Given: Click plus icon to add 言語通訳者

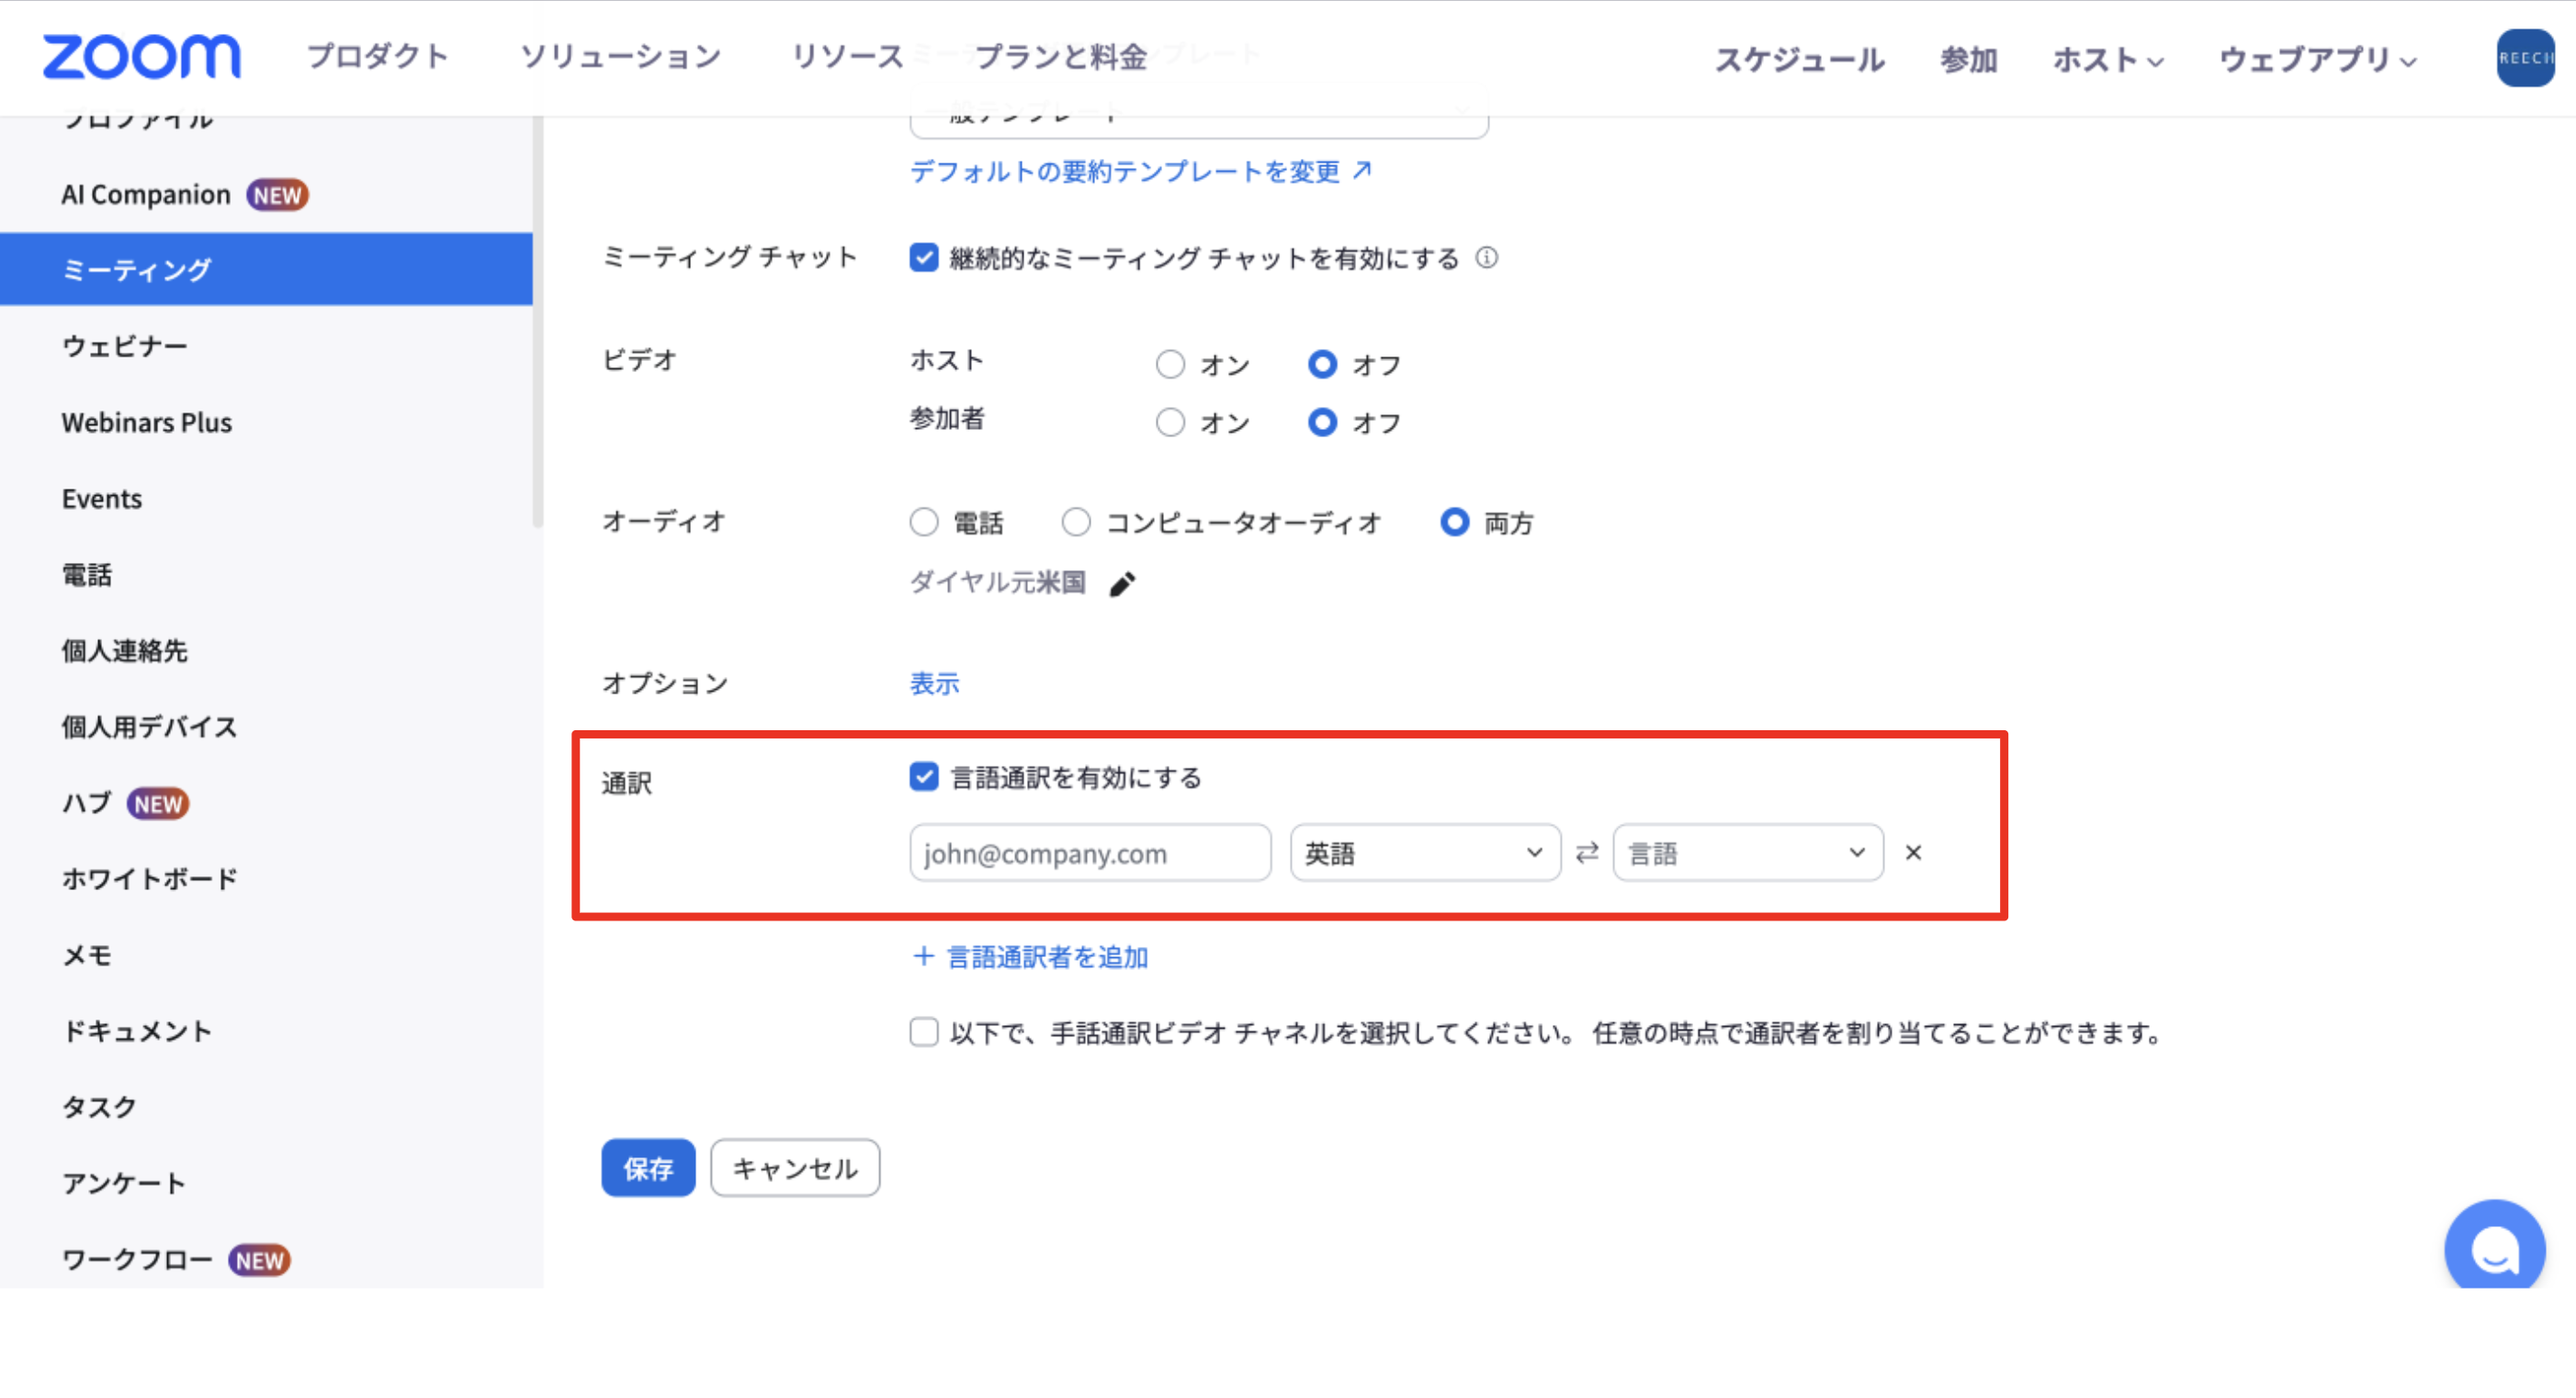Looking at the screenshot, I should point(923,957).
